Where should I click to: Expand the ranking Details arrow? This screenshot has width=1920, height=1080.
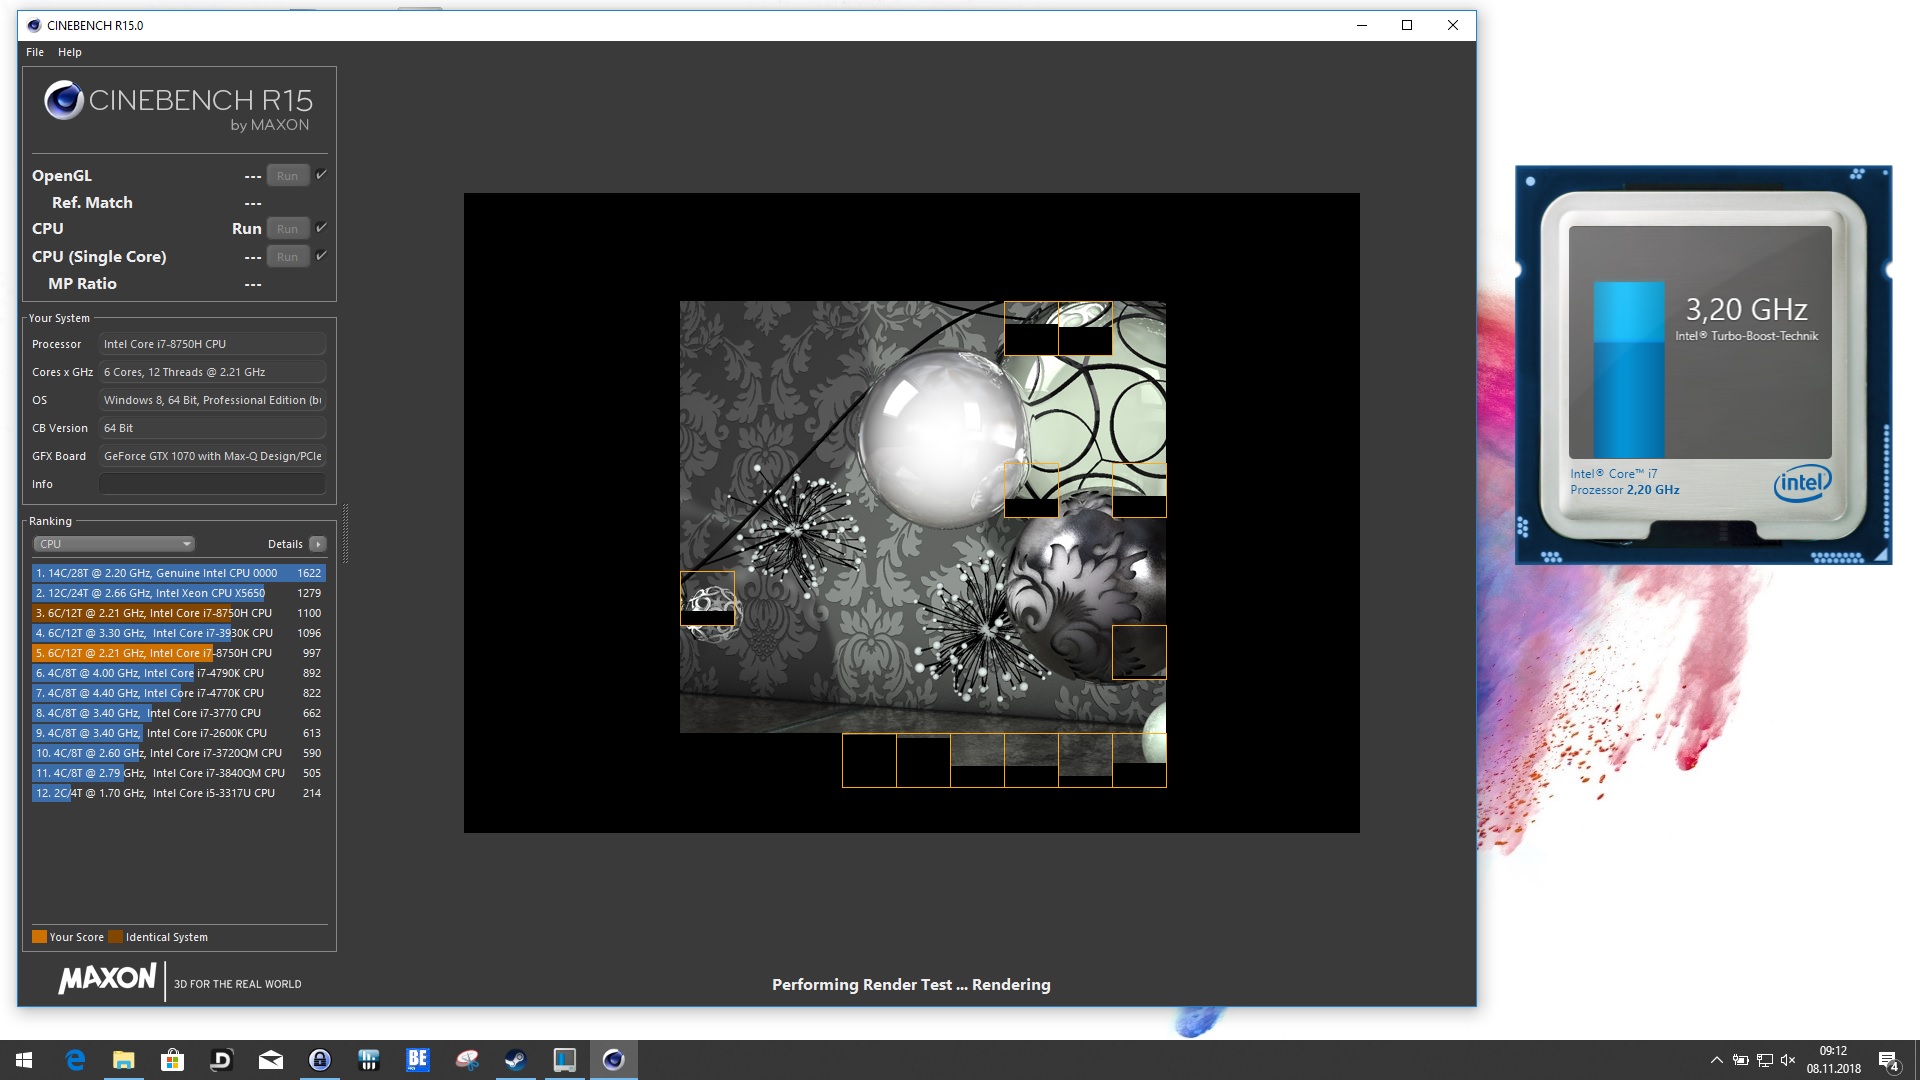point(318,544)
